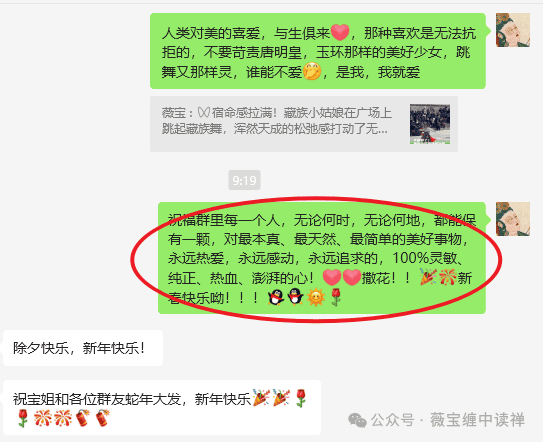Open the quoted 薇宝 Tibetan dance message
The height and width of the screenshot is (442, 543).
(304, 124)
